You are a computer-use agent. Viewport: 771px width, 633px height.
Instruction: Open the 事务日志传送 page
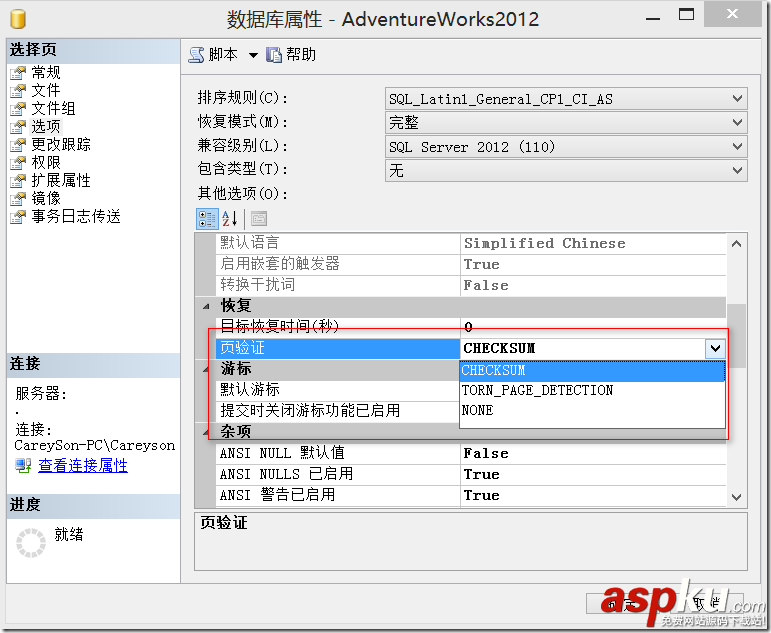tap(76, 216)
